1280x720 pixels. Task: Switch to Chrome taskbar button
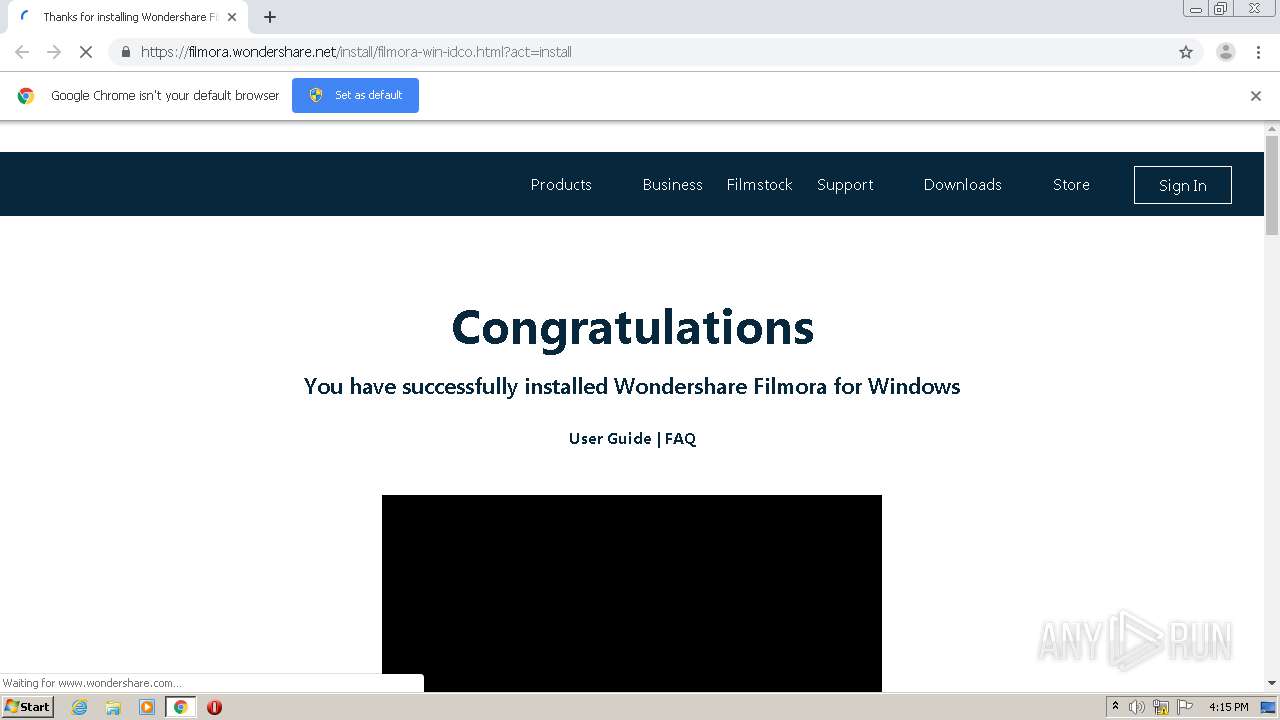click(x=180, y=707)
